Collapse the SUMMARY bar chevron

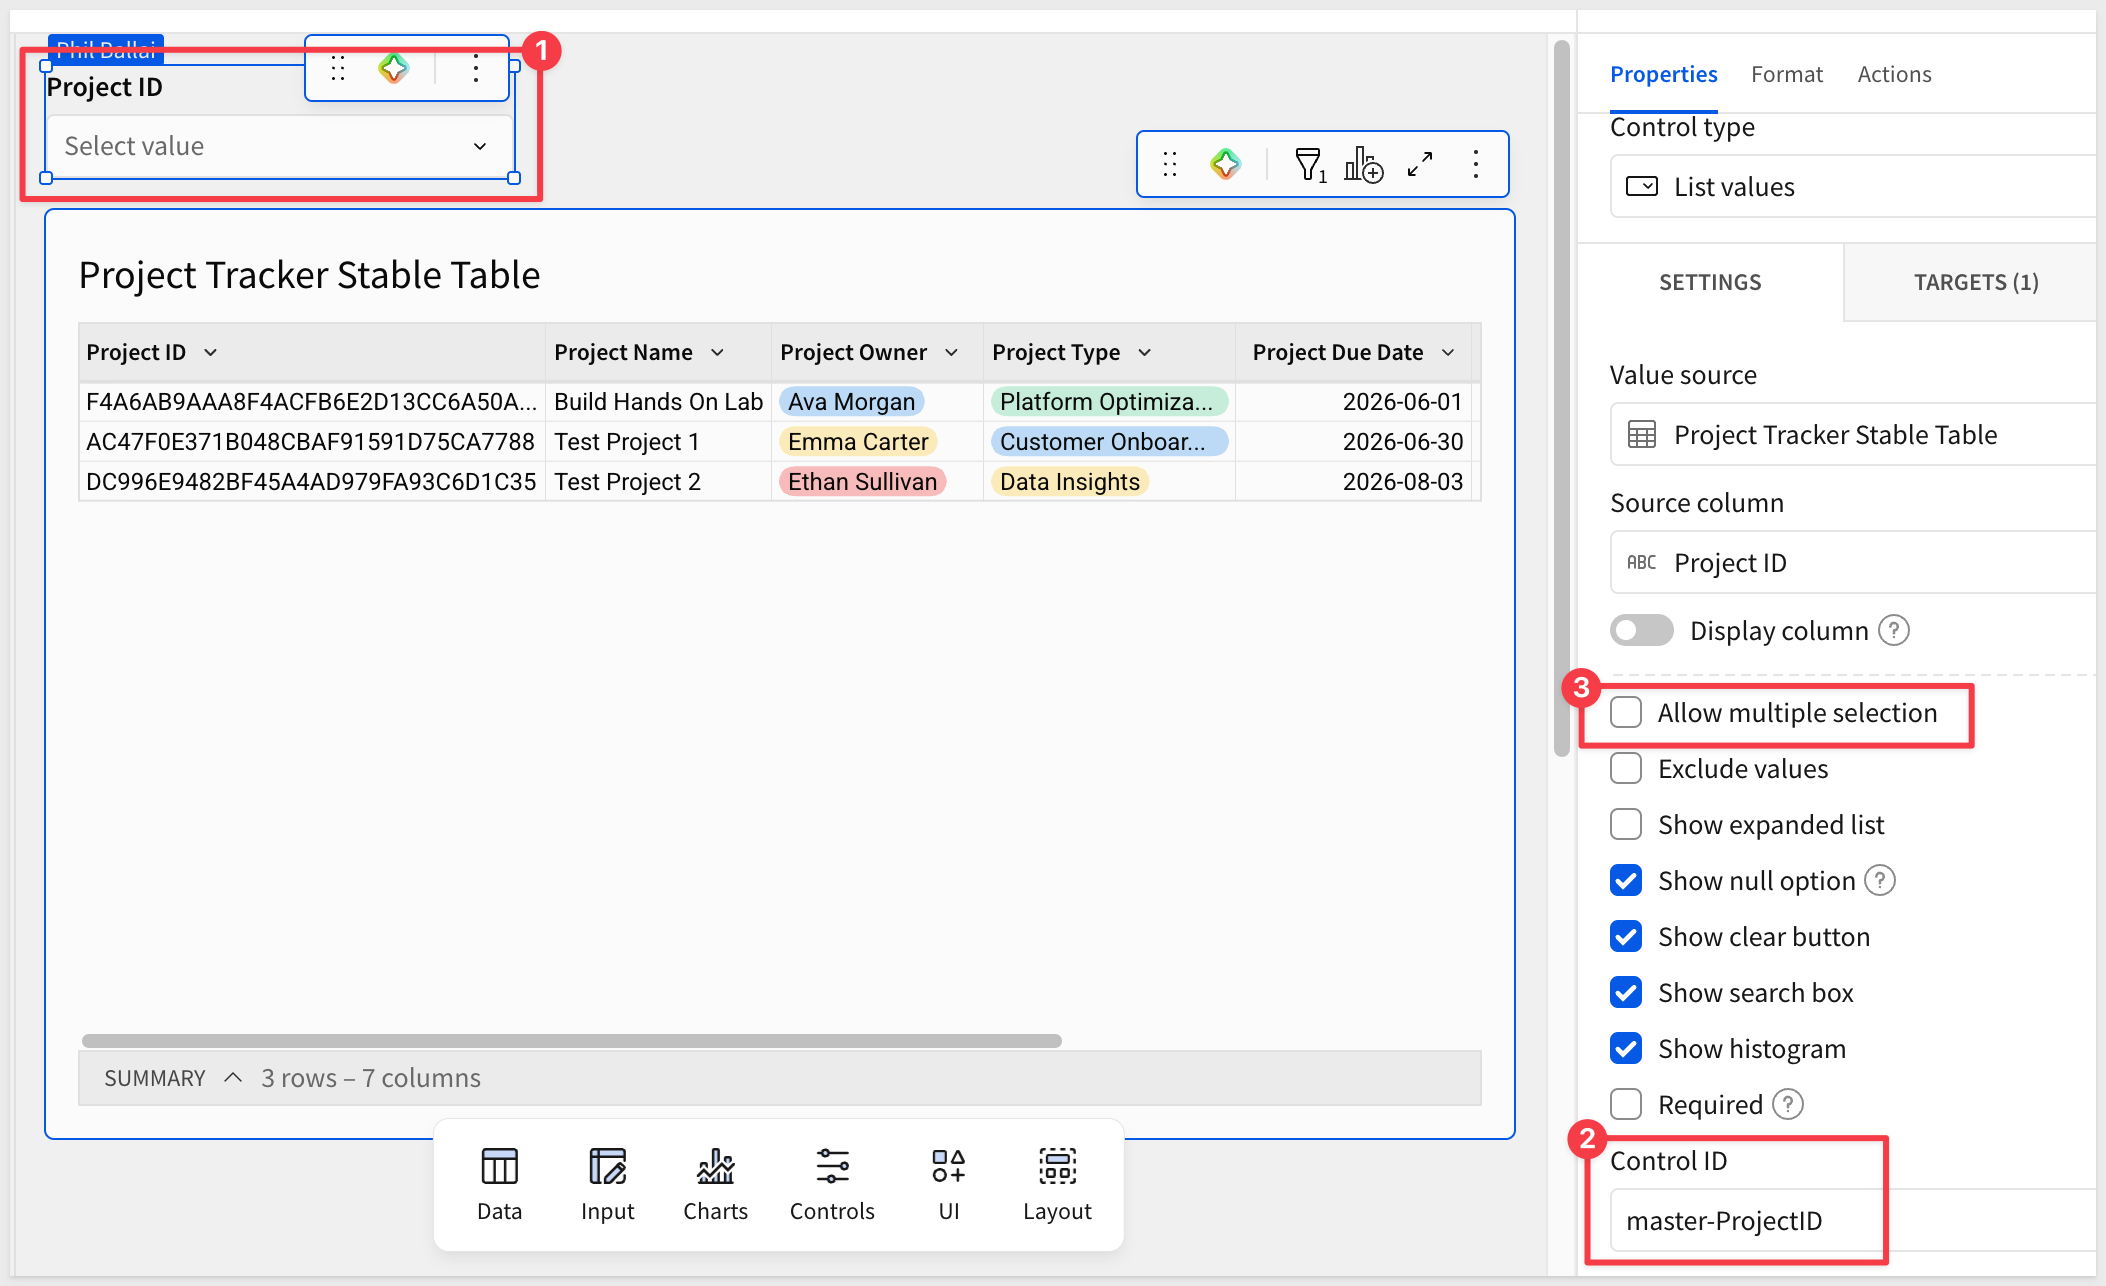pyautogui.click(x=233, y=1078)
